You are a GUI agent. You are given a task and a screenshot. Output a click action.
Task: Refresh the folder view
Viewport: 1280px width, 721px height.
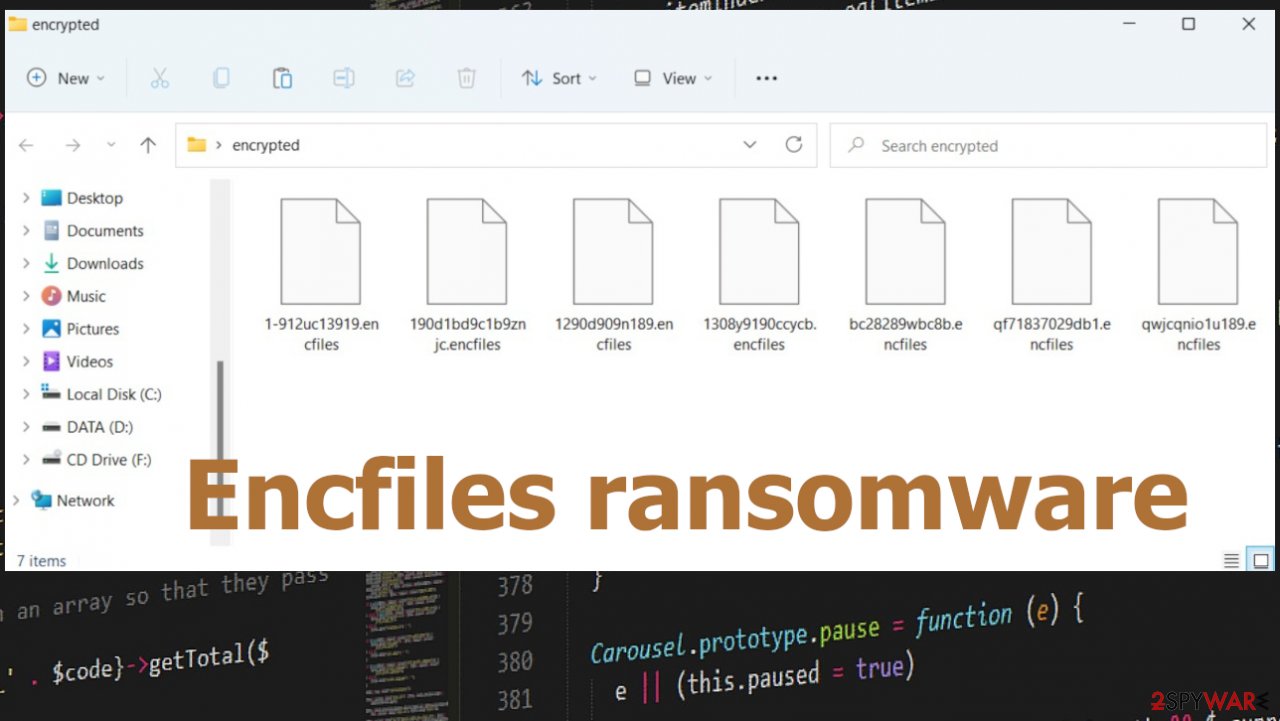(x=794, y=144)
